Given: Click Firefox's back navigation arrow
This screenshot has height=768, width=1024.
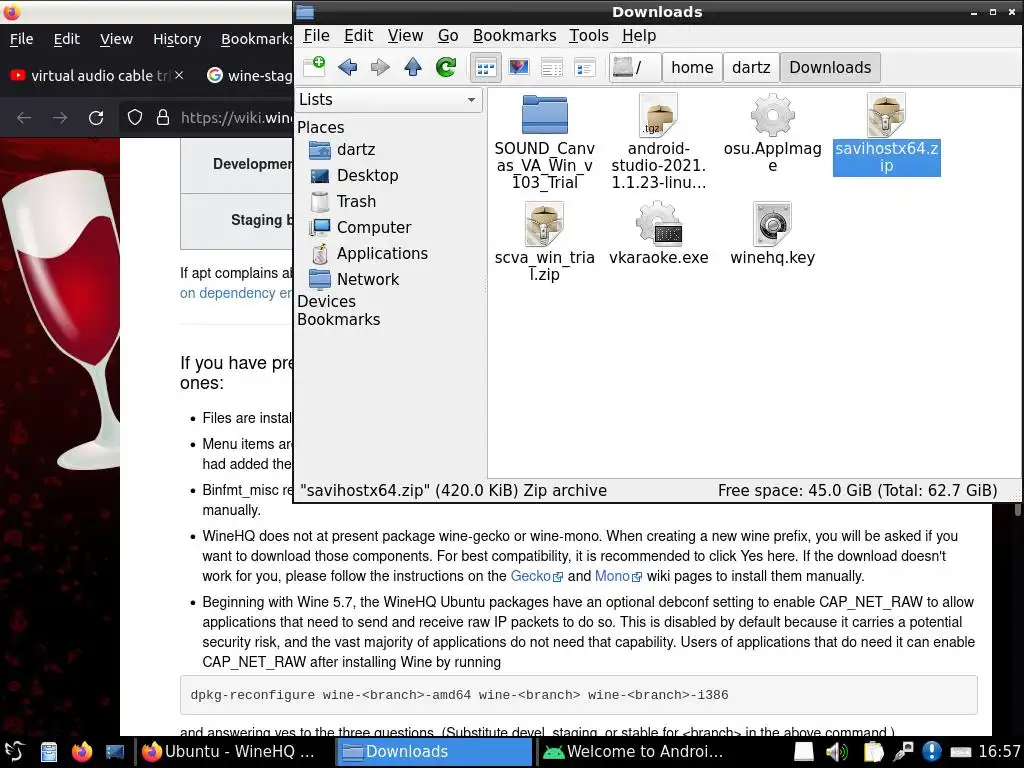Looking at the screenshot, I should pos(24,118).
